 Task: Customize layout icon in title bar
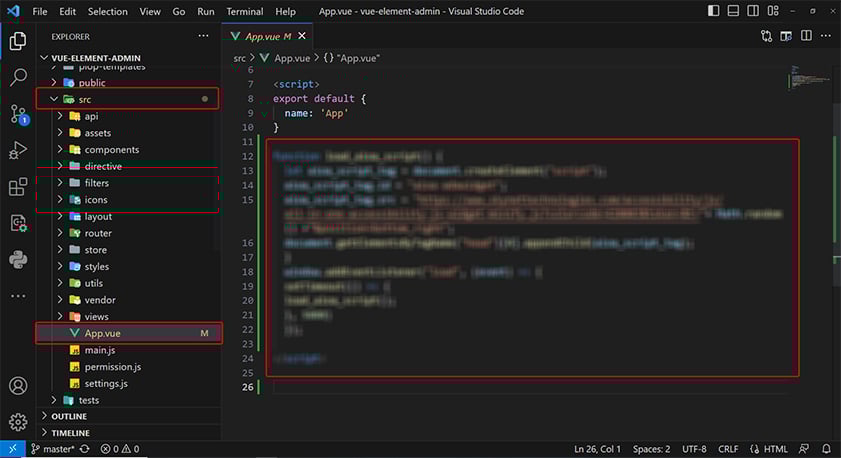point(773,11)
